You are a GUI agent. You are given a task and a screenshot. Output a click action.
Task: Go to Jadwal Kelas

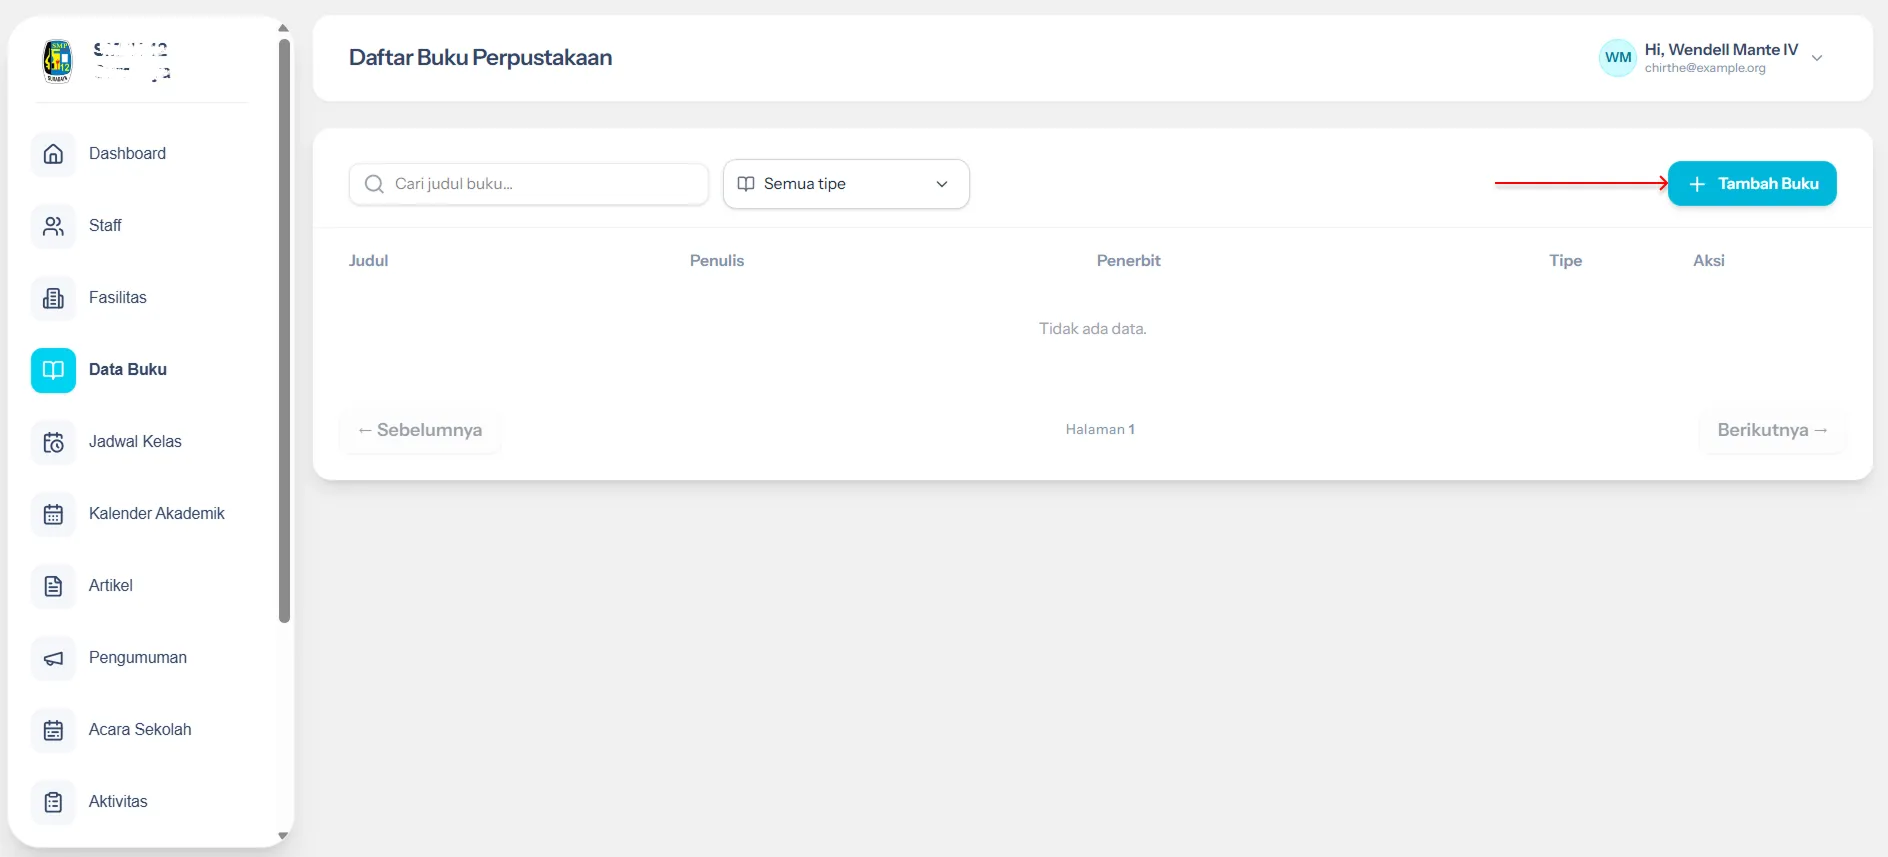135,442
